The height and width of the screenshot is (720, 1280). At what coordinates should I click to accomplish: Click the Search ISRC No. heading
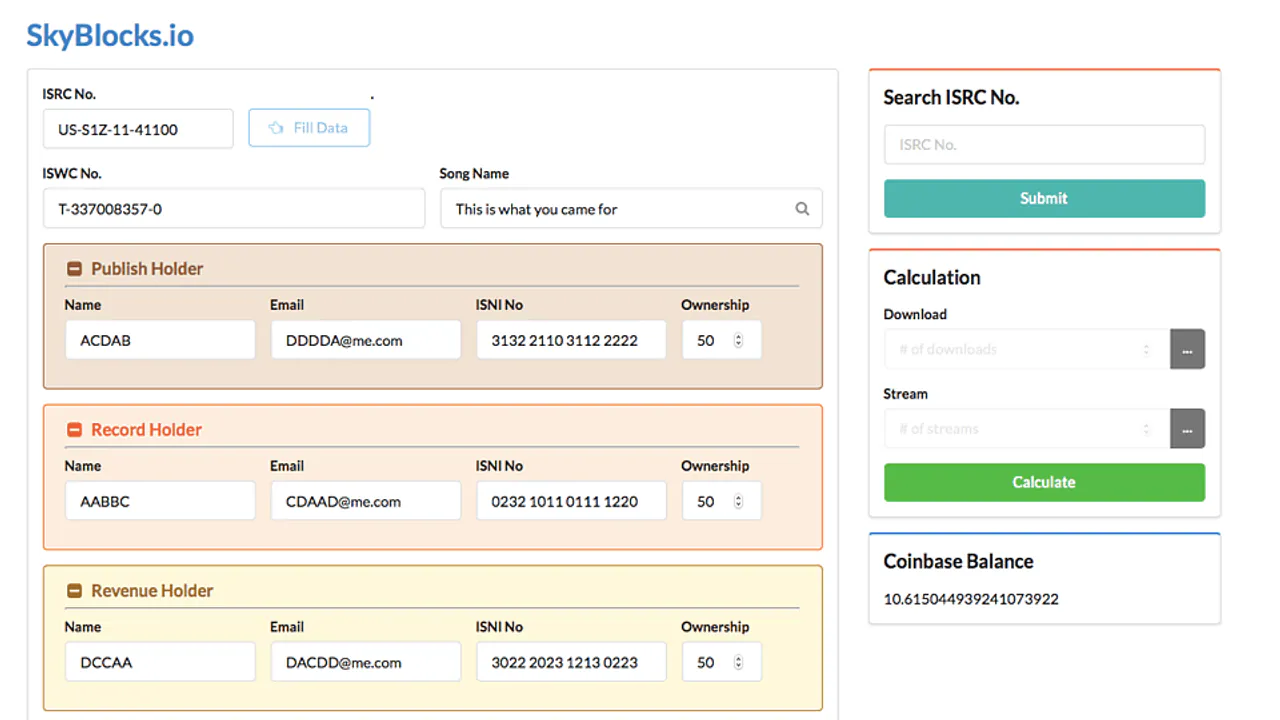pos(951,98)
